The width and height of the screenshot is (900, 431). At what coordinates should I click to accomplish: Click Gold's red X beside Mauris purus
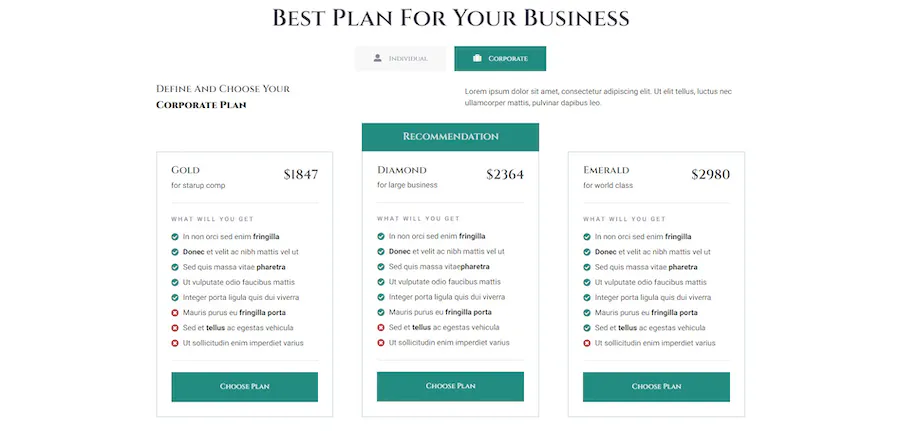point(175,313)
